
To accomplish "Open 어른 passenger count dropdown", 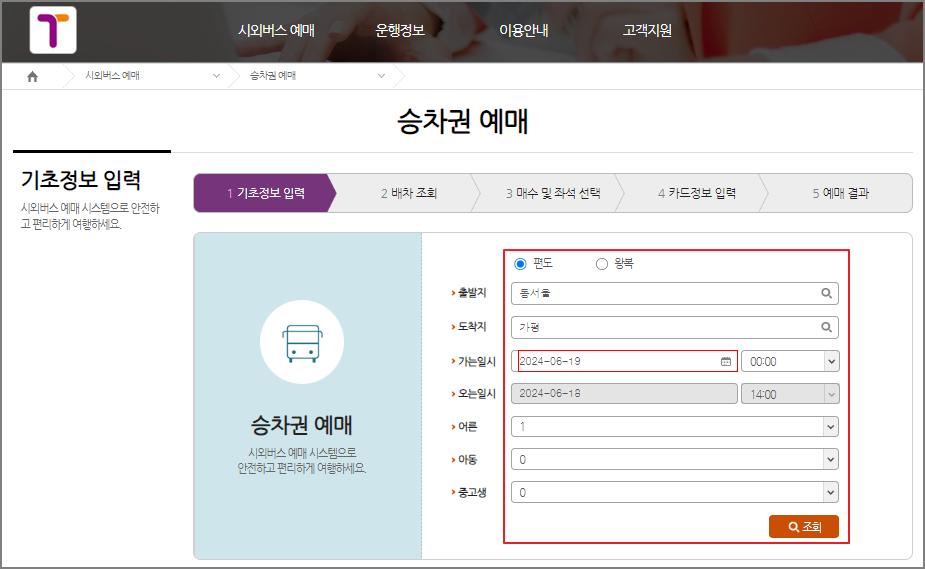I will click(675, 426).
